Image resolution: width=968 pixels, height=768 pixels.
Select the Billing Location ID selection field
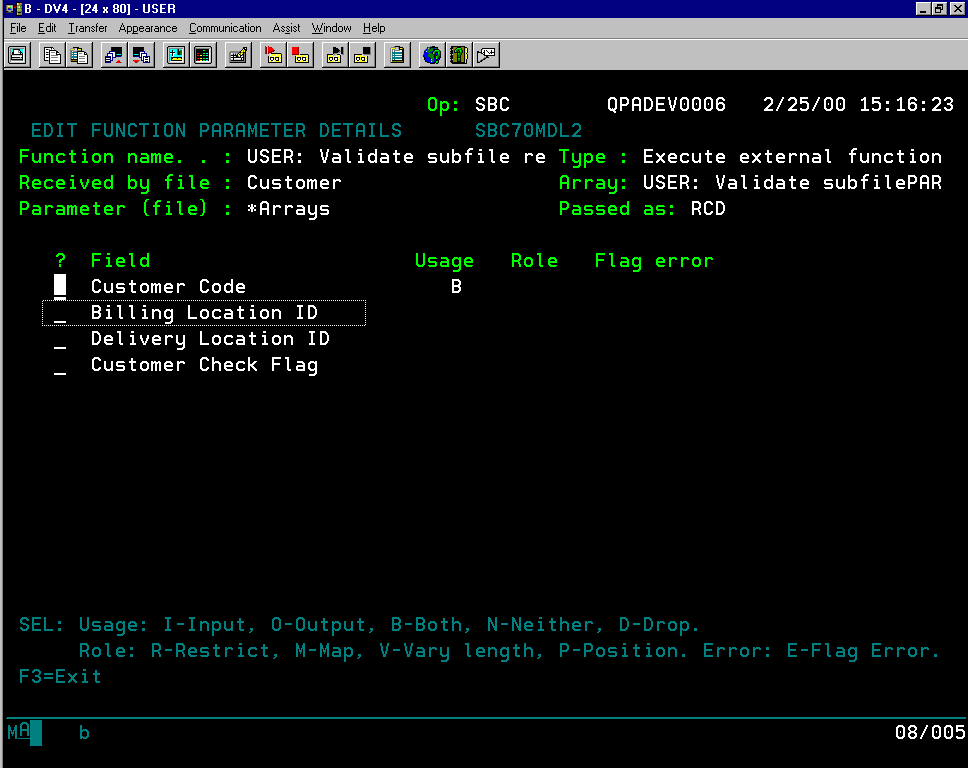click(x=60, y=313)
